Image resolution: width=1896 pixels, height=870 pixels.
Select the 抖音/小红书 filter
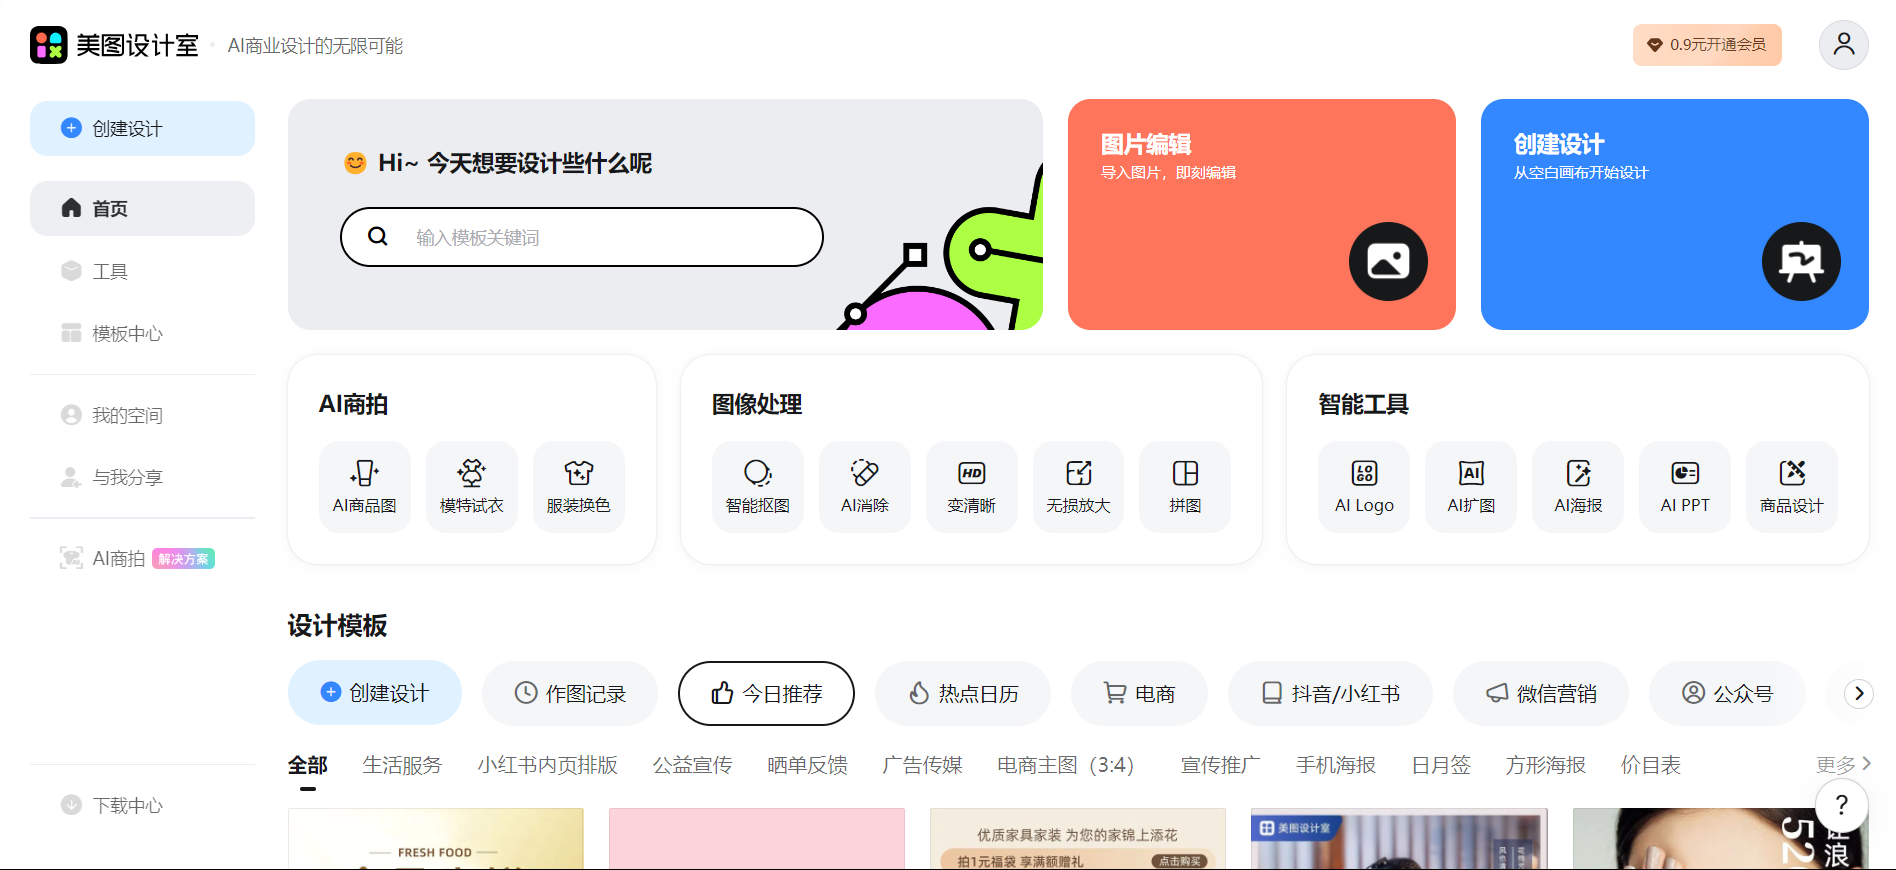[x=1330, y=693]
